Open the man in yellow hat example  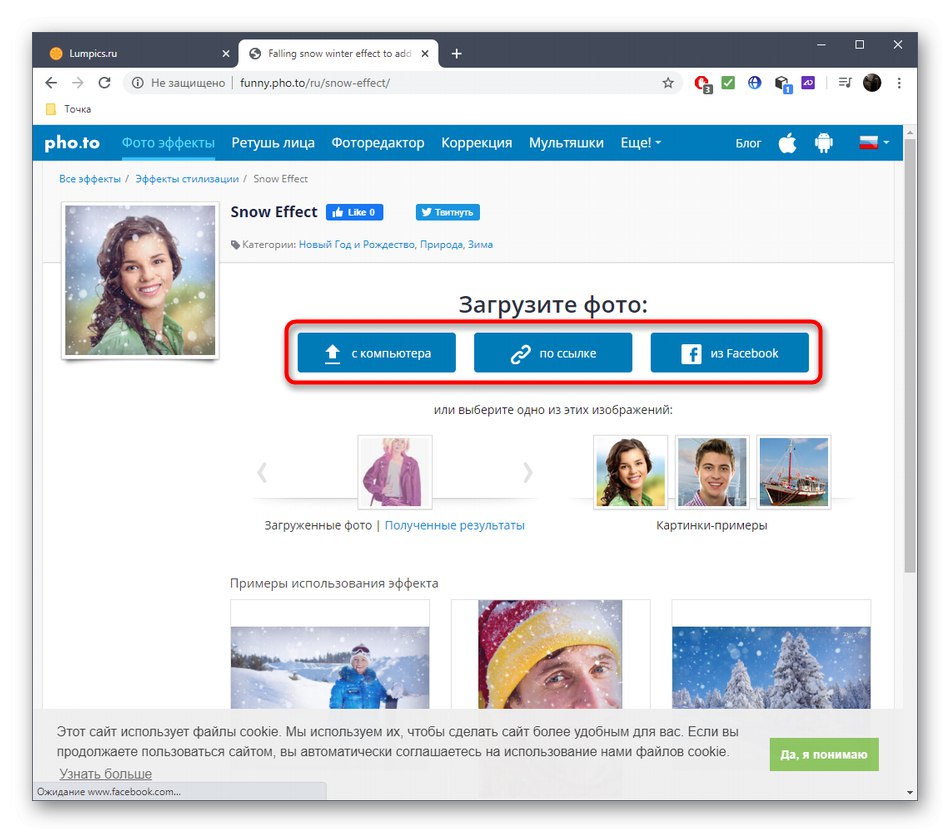550,654
